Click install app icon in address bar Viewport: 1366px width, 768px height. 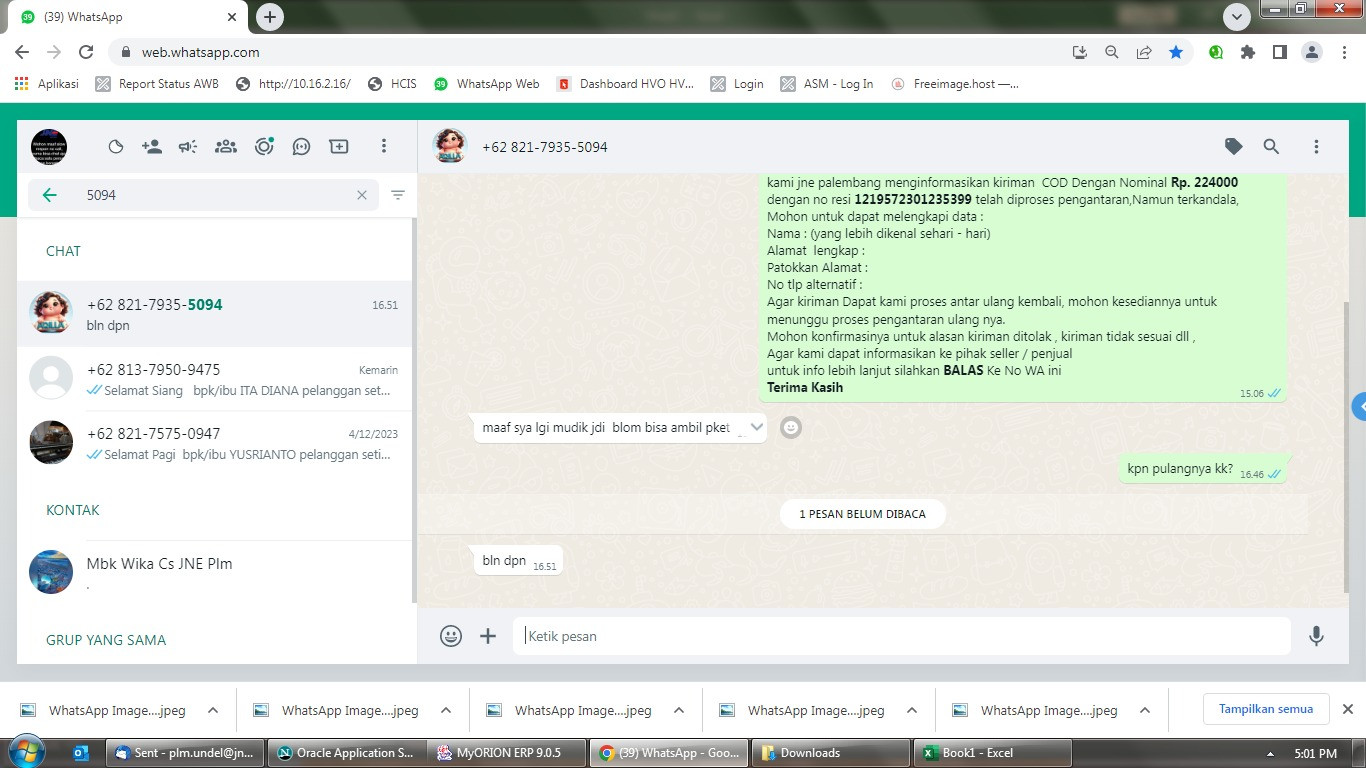(x=1079, y=52)
